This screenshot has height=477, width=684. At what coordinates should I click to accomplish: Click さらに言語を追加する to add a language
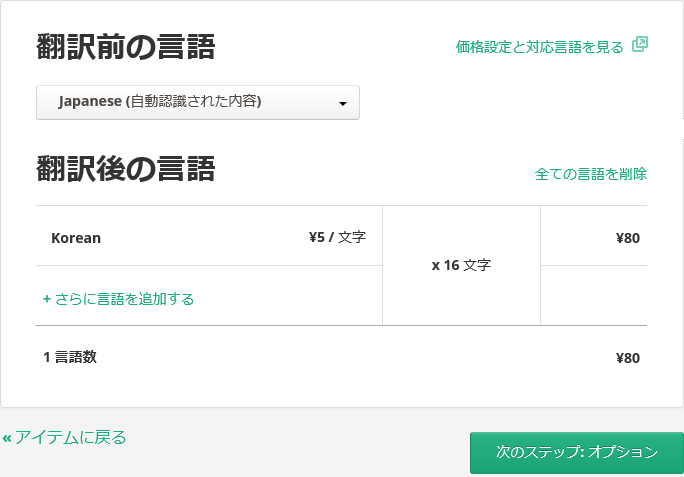click(x=124, y=299)
